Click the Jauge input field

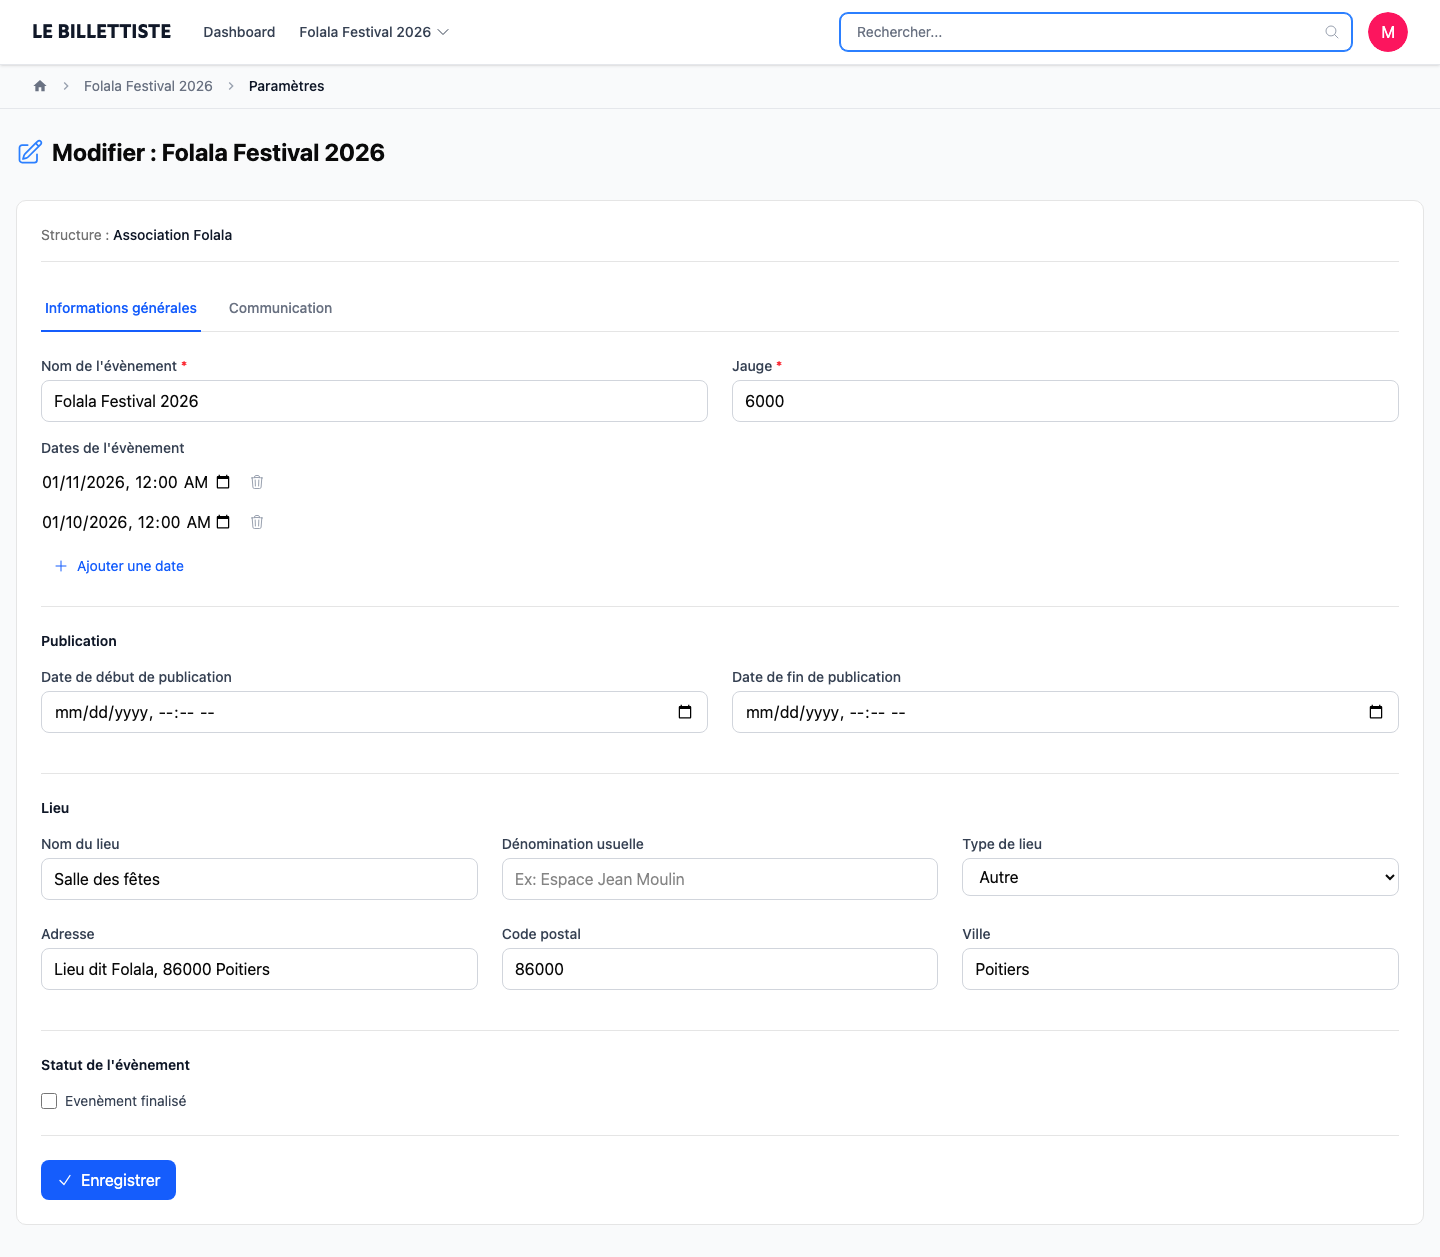(x=1065, y=401)
